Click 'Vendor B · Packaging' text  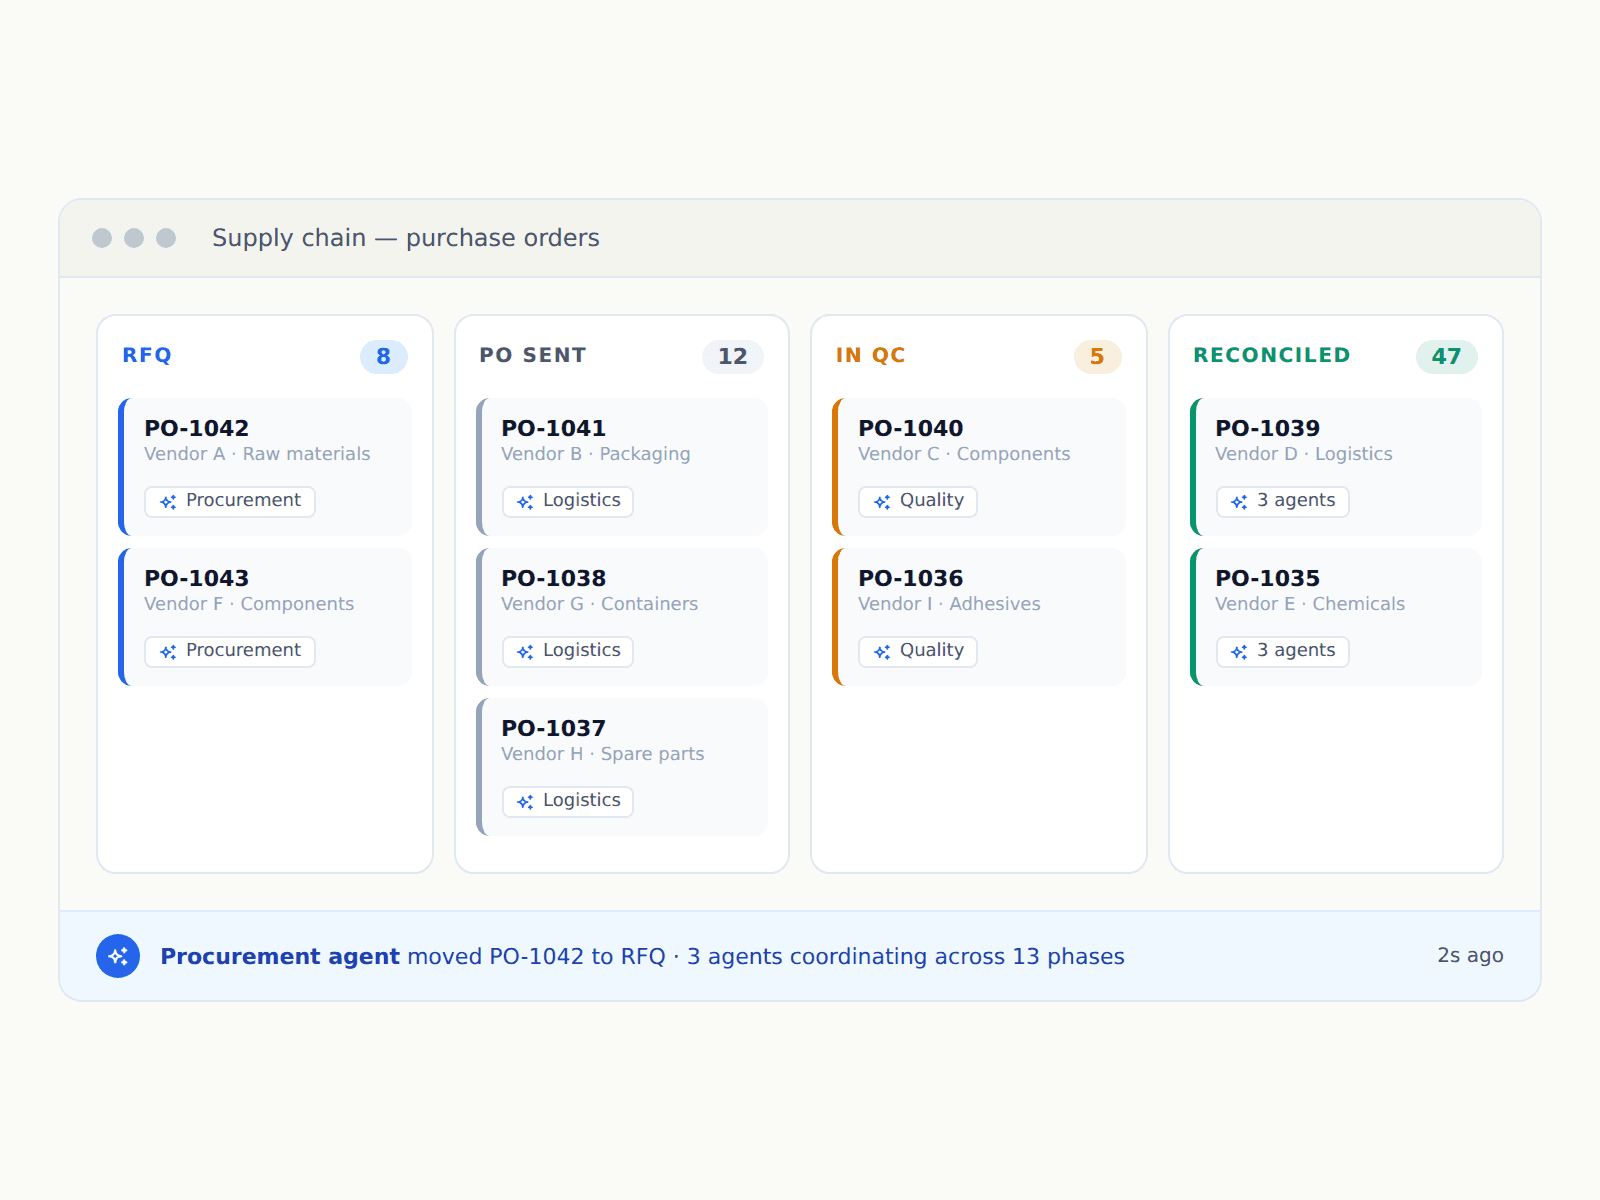click(x=596, y=454)
